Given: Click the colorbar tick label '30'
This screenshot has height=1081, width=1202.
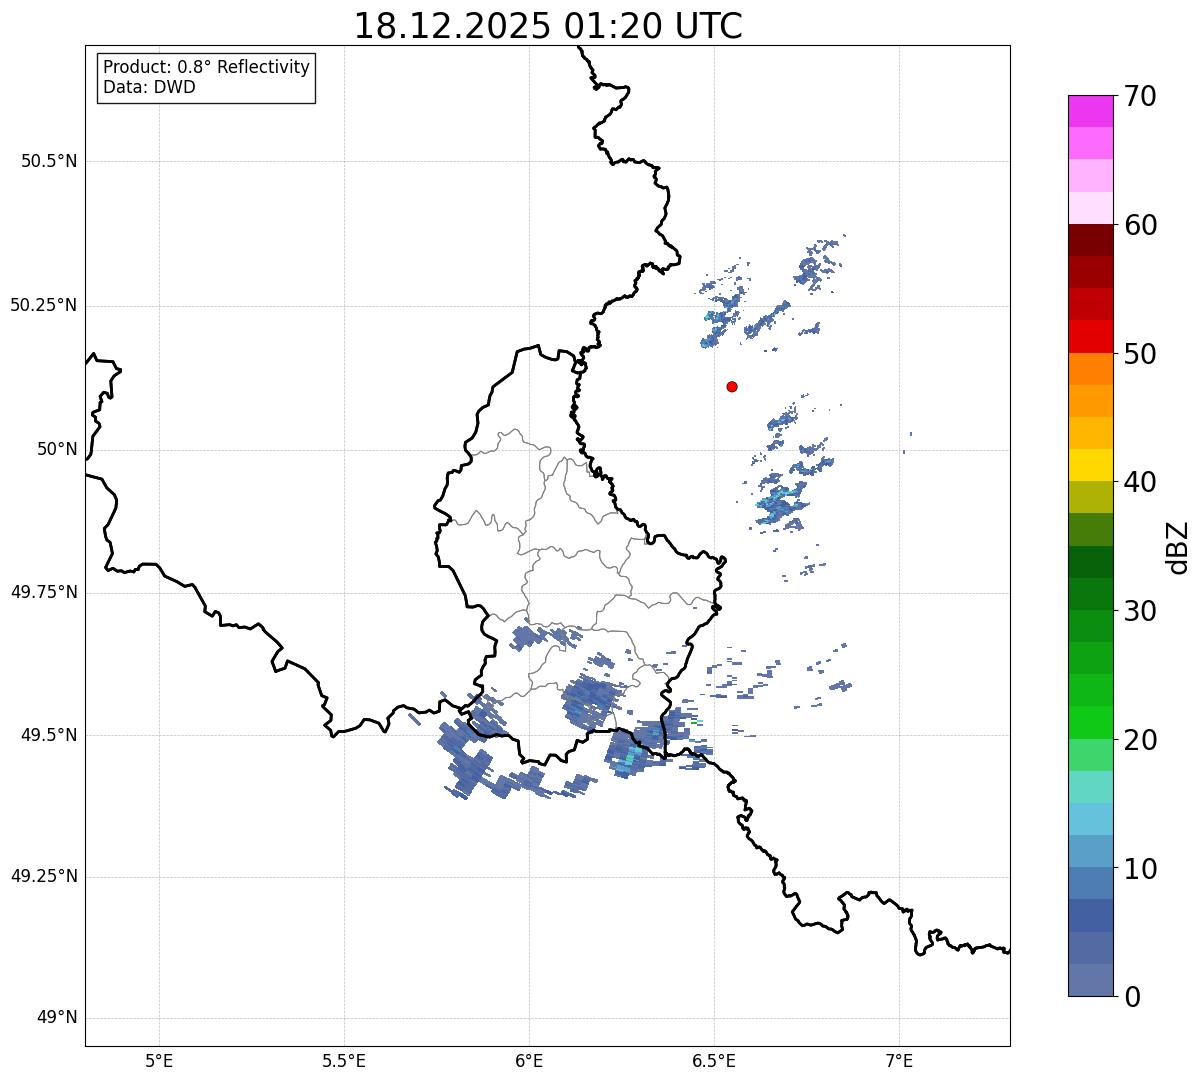Looking at the screenshot, I should 1139,611.
